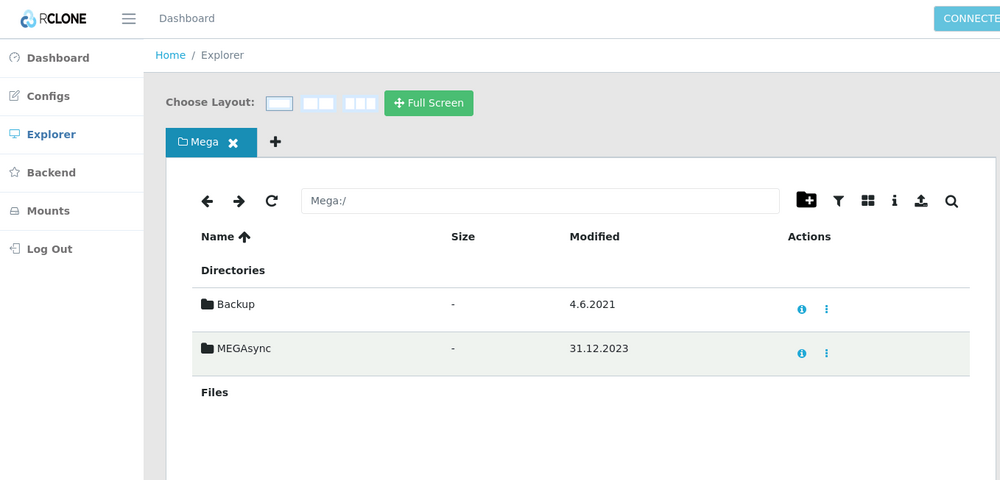The width and height of the screenshot is (1000, 480).
Task: Select three-pane layout
Action: (360, 103)
